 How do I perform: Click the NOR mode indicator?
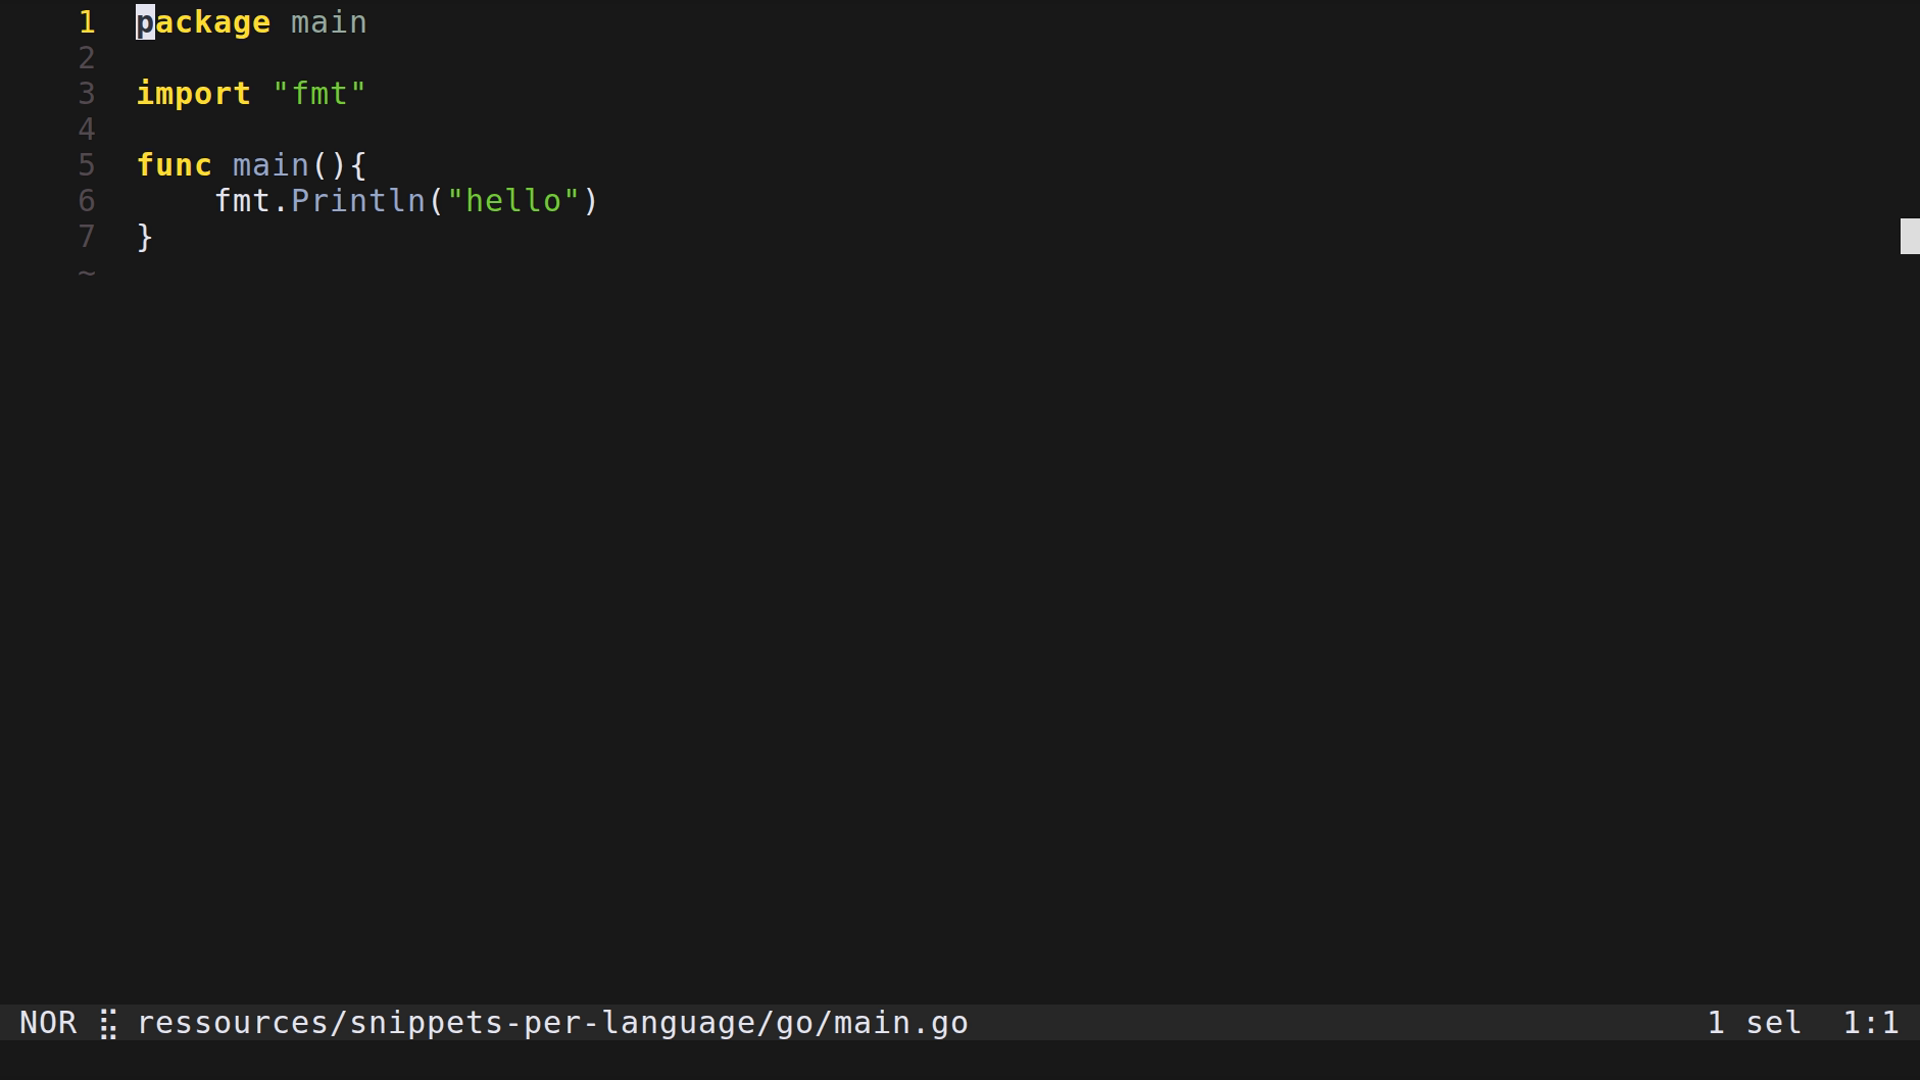pyautogui.click(x=48, y=1023)
